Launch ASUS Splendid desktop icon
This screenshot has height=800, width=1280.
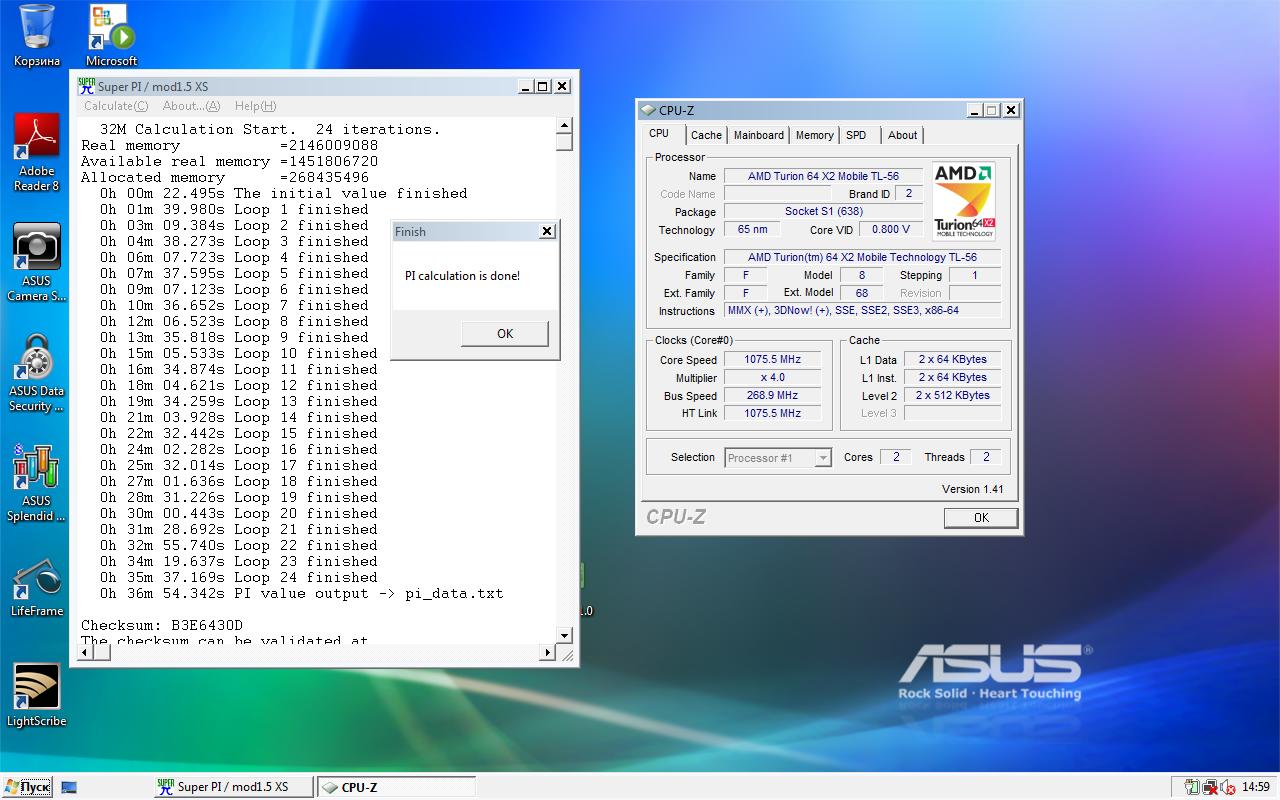pos(36,482)
